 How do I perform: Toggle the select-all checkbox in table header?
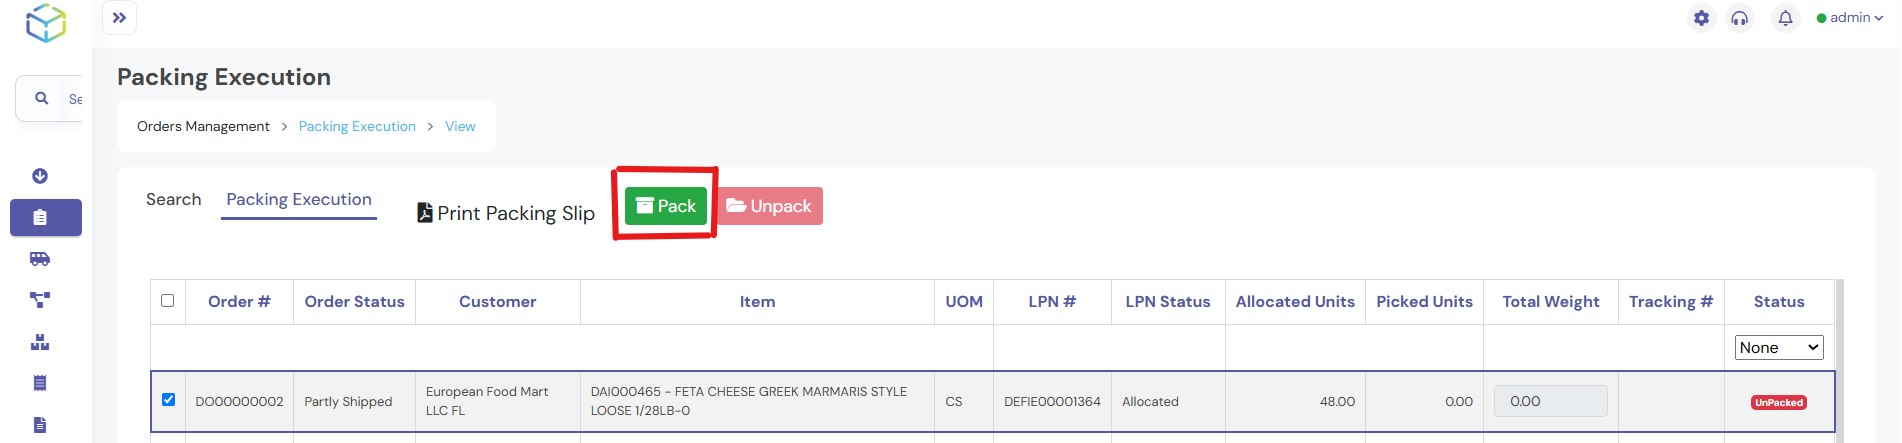pyautogui.click(x=167, y=301)
